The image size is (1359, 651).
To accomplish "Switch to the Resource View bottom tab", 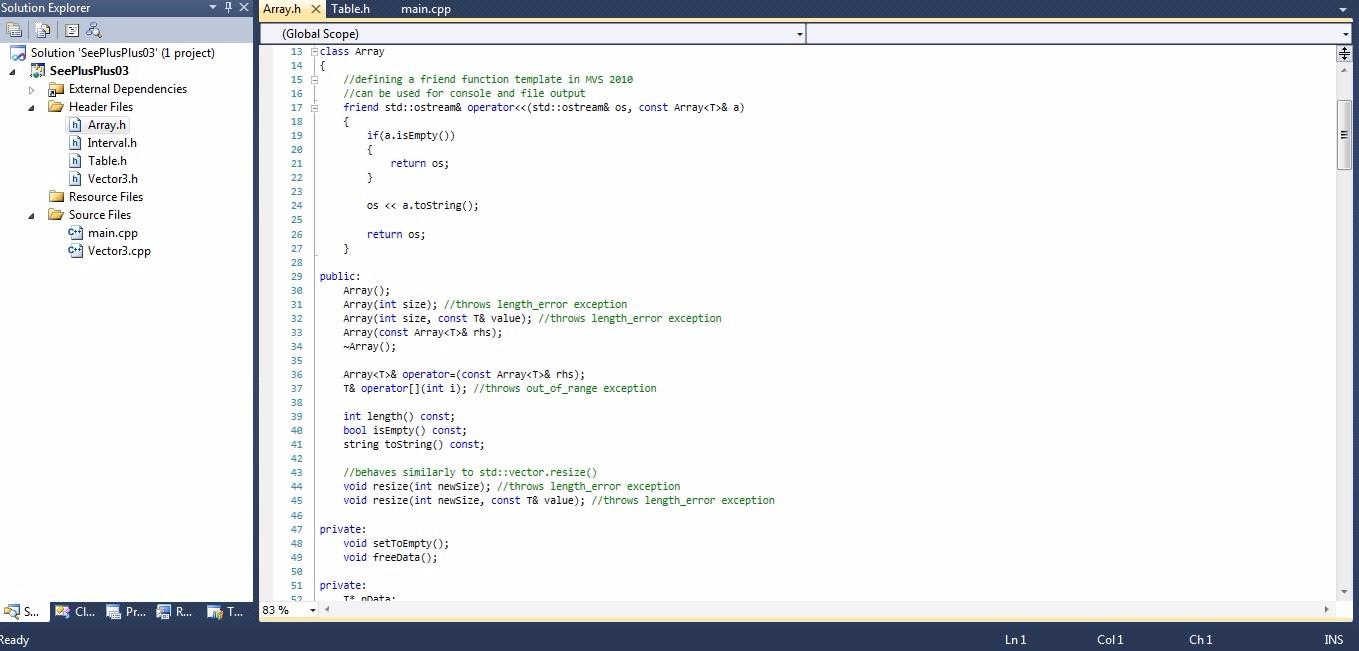I will [175, 612].
